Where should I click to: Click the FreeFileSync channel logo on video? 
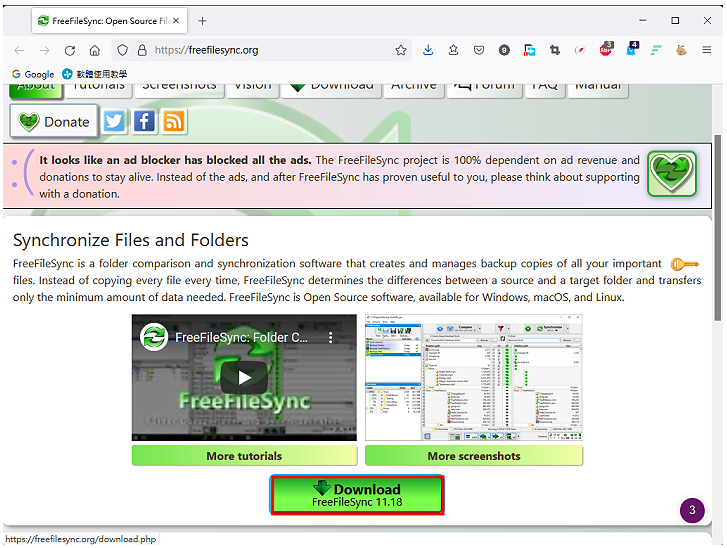(x=153, y=337)
